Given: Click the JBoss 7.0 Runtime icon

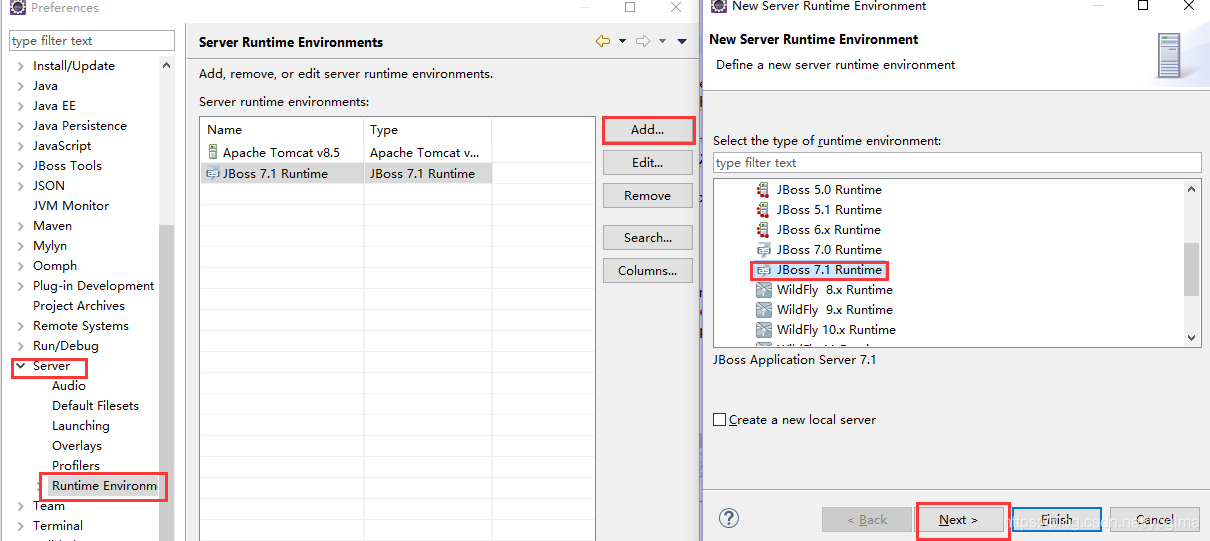Looking at the screenshot, I should (764, 249).
